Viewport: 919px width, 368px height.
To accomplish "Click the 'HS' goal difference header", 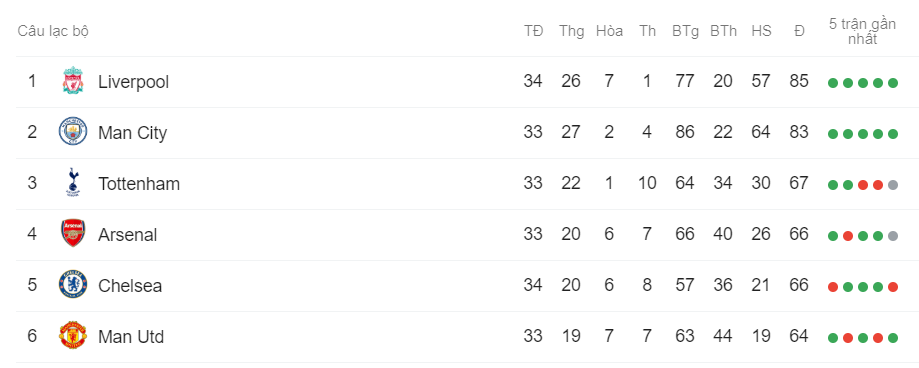I will (761, 31).
